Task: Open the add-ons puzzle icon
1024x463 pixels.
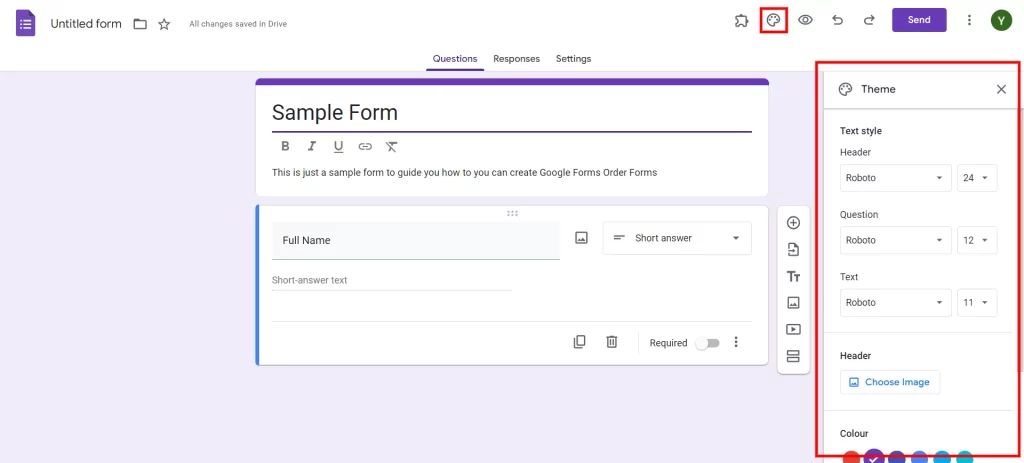Action: pyautogui.click(x=741, y=20)
